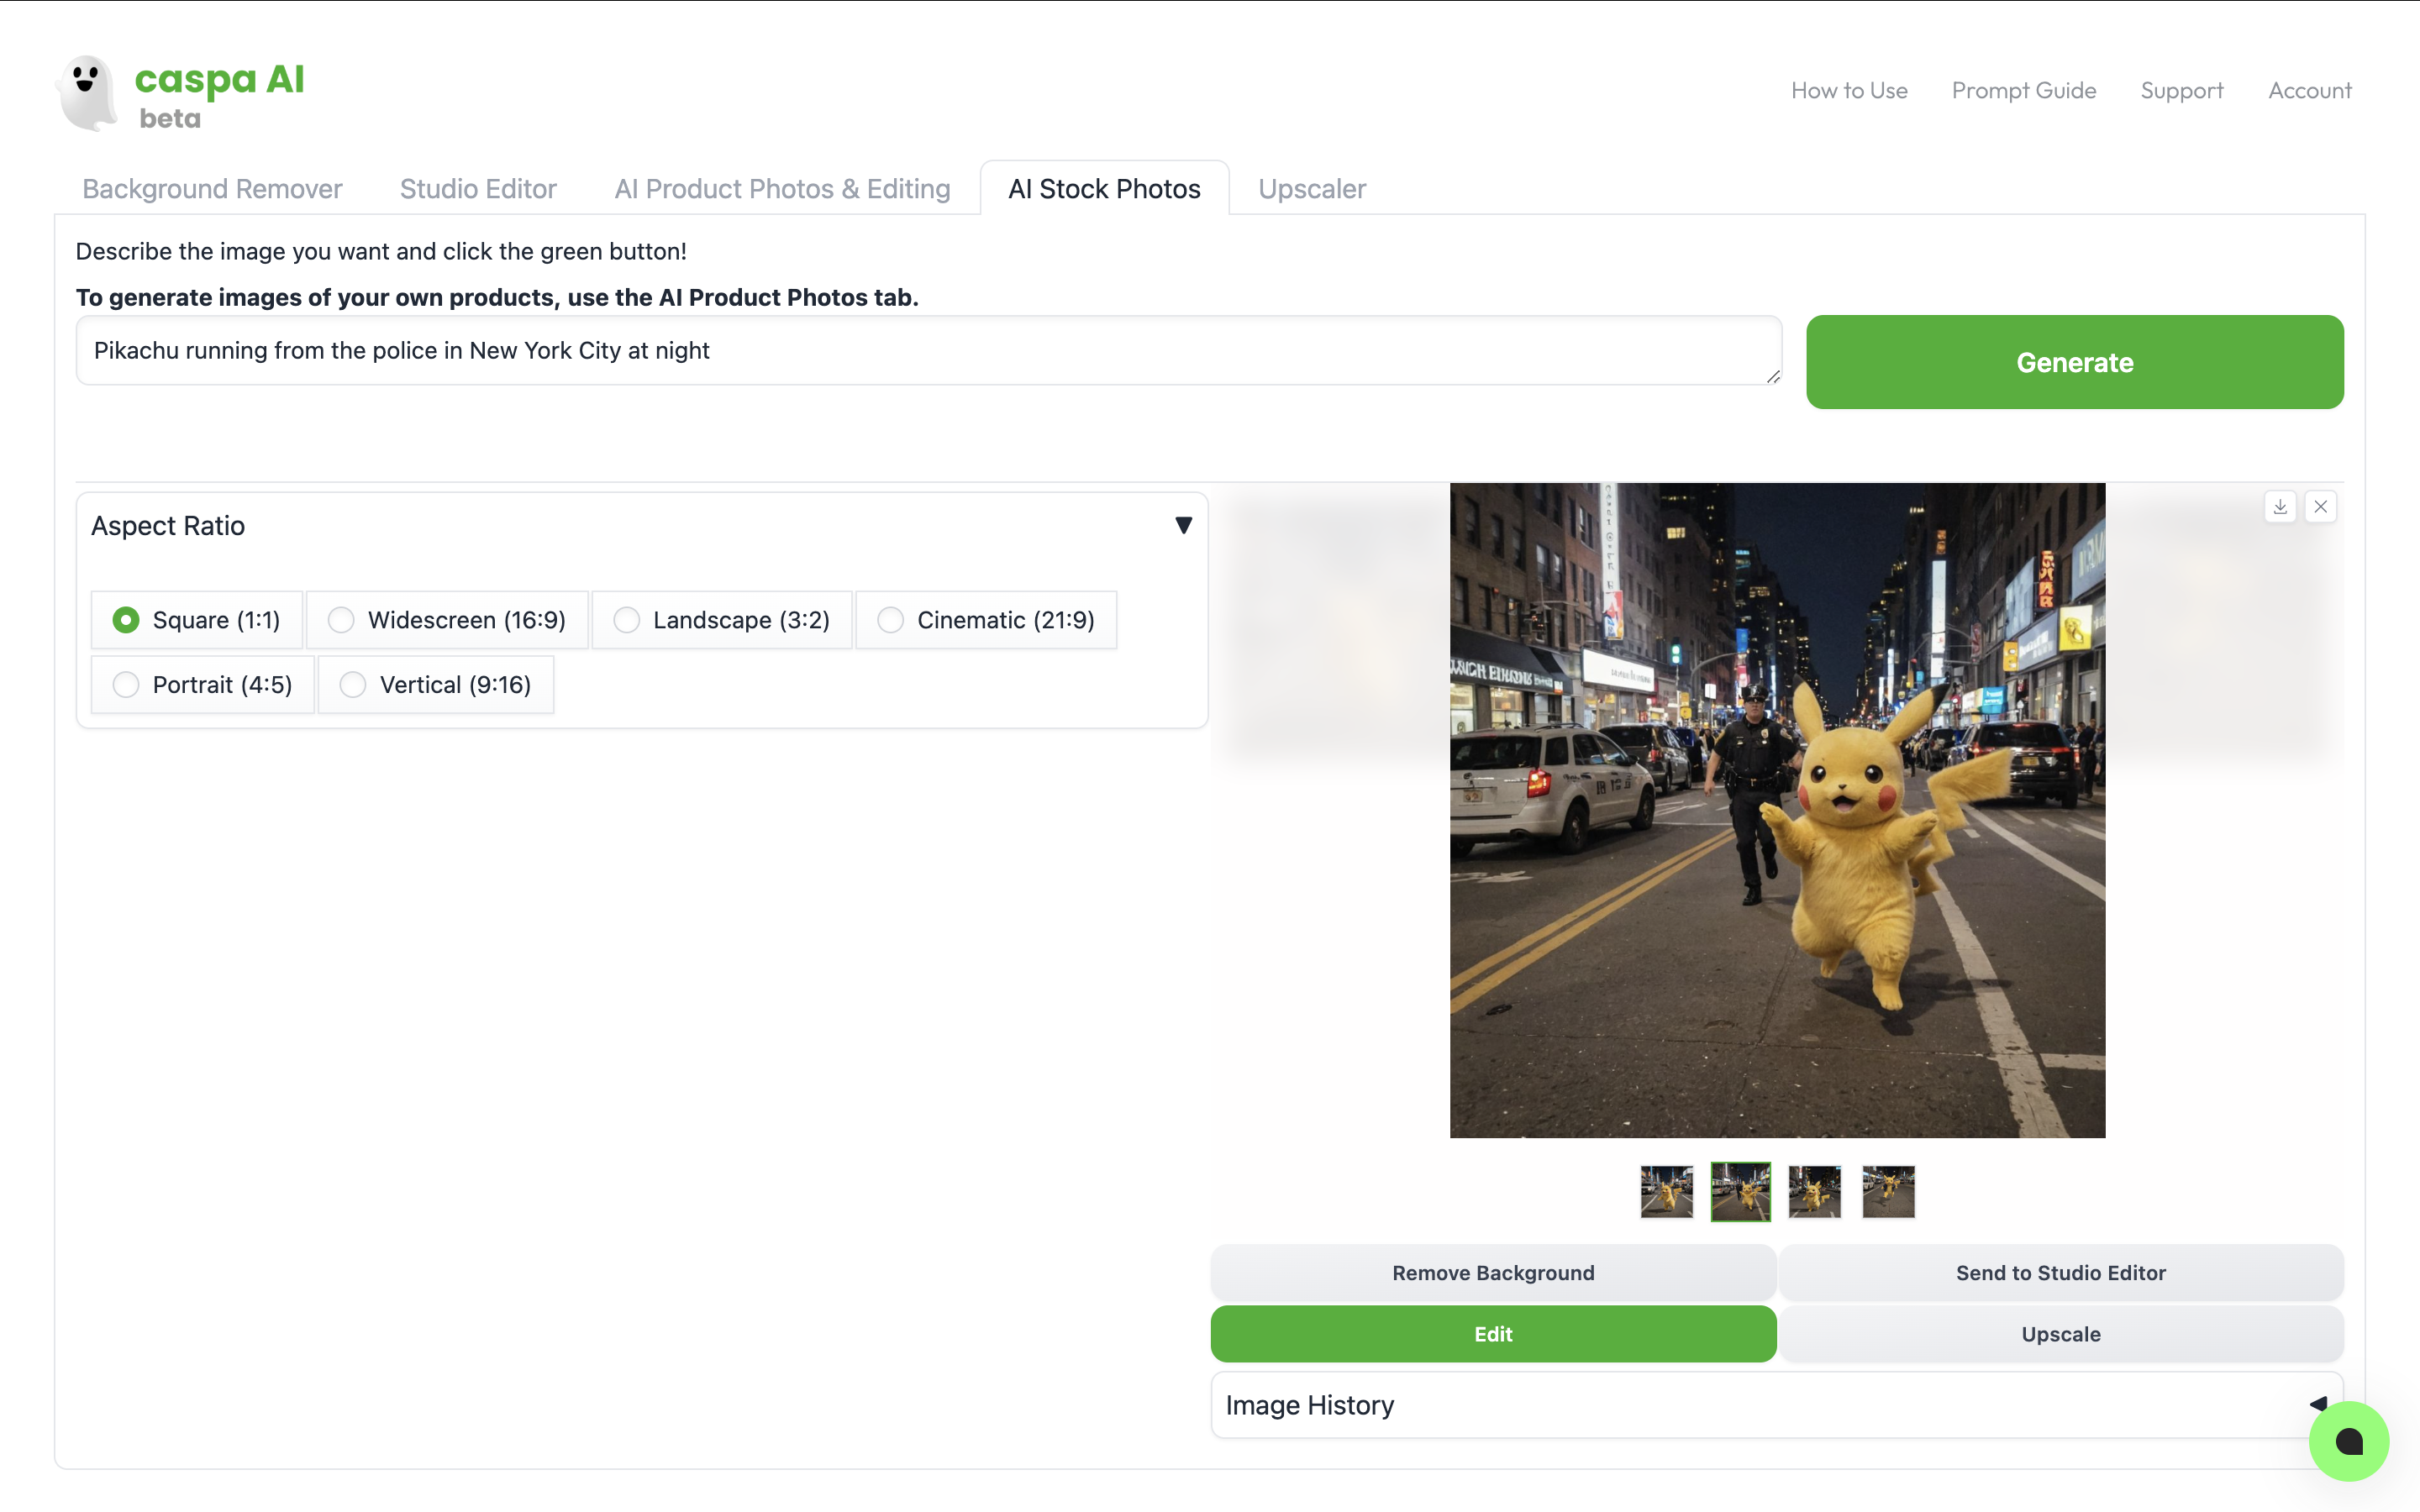Collapse the Aspect Ratio section arrow
The height and width of the screenshot is (1512, 2420).
coord(1183,526)
